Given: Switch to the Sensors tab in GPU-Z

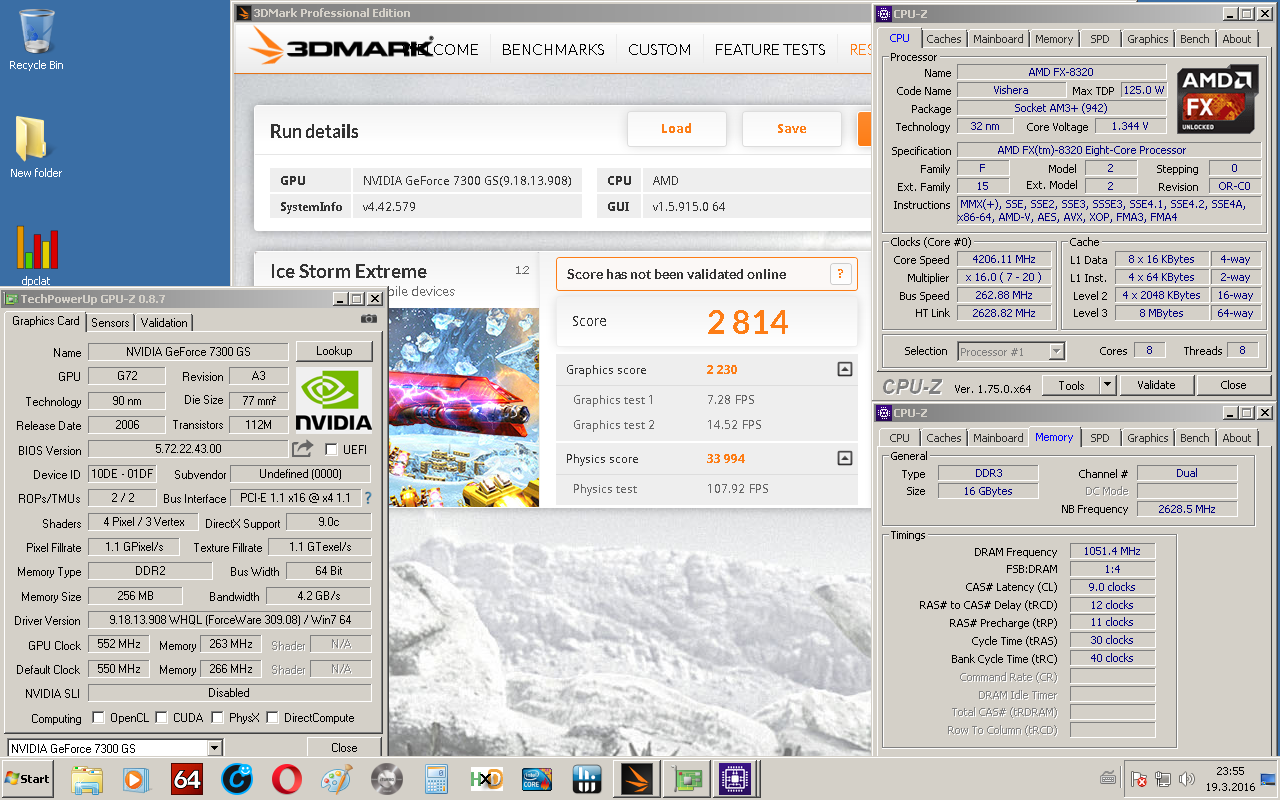Looking at the screenshot, I should click(x=110, y=323).
